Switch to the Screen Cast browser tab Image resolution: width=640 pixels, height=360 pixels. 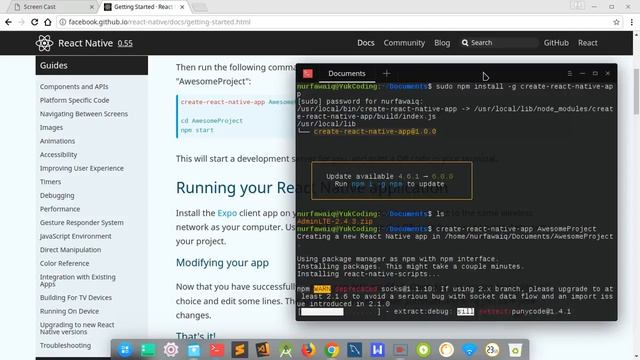(x=53, y=7)
